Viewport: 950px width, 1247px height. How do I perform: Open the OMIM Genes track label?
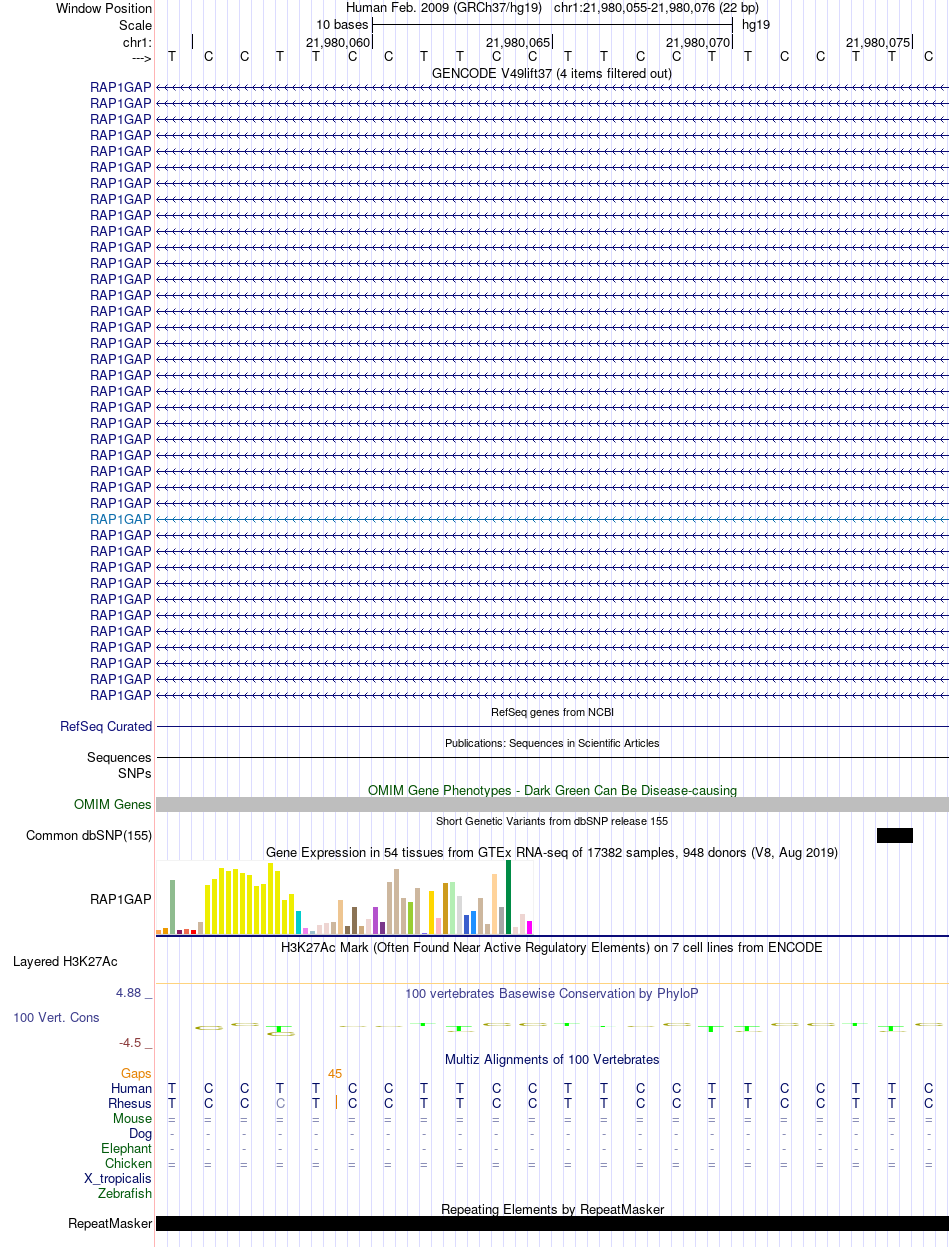(x=113, y=805)
